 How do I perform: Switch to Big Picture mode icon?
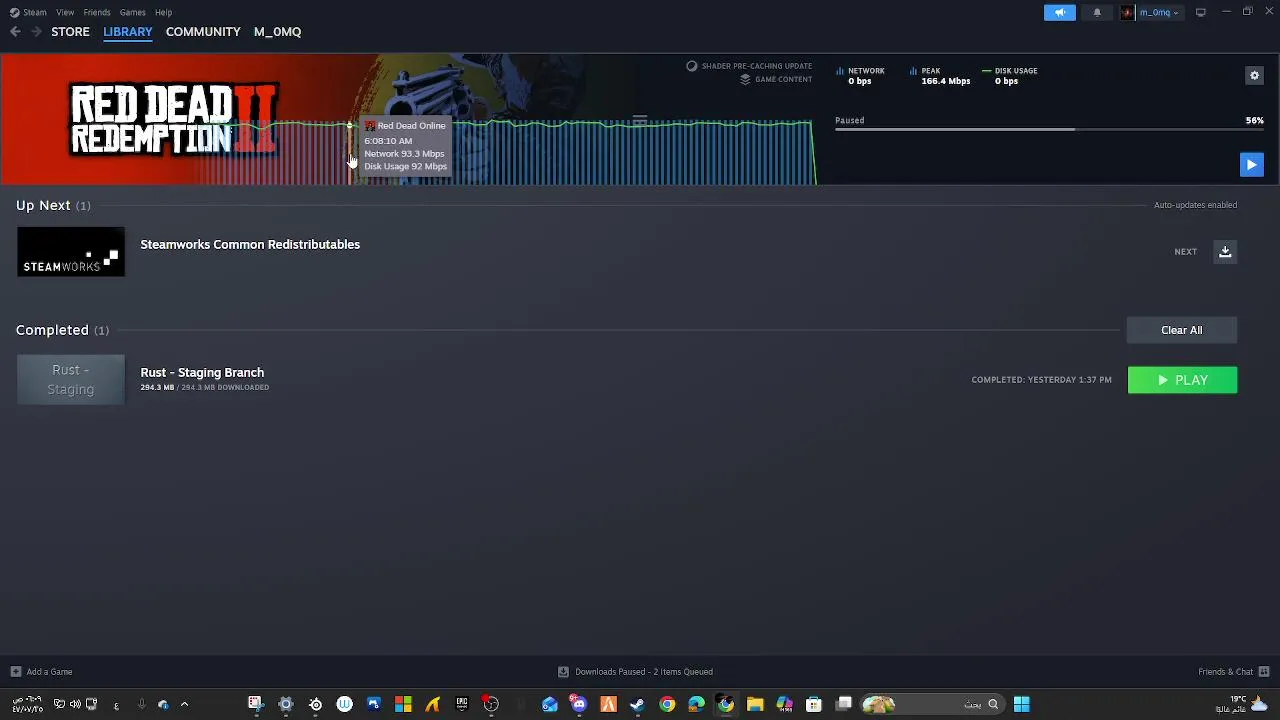click(x=1201, y=12)
